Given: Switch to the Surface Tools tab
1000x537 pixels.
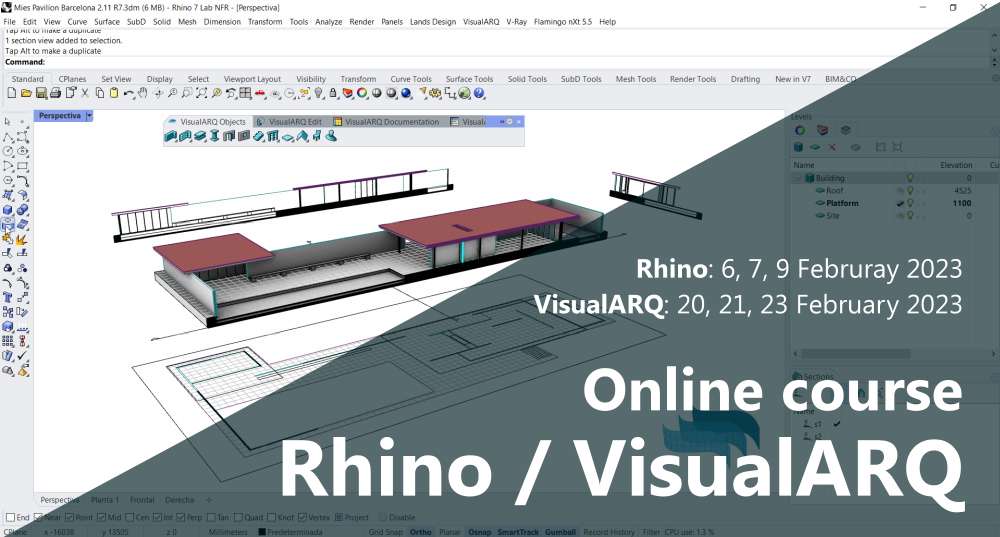Looking at the screenshot, I should click(469, 79).
